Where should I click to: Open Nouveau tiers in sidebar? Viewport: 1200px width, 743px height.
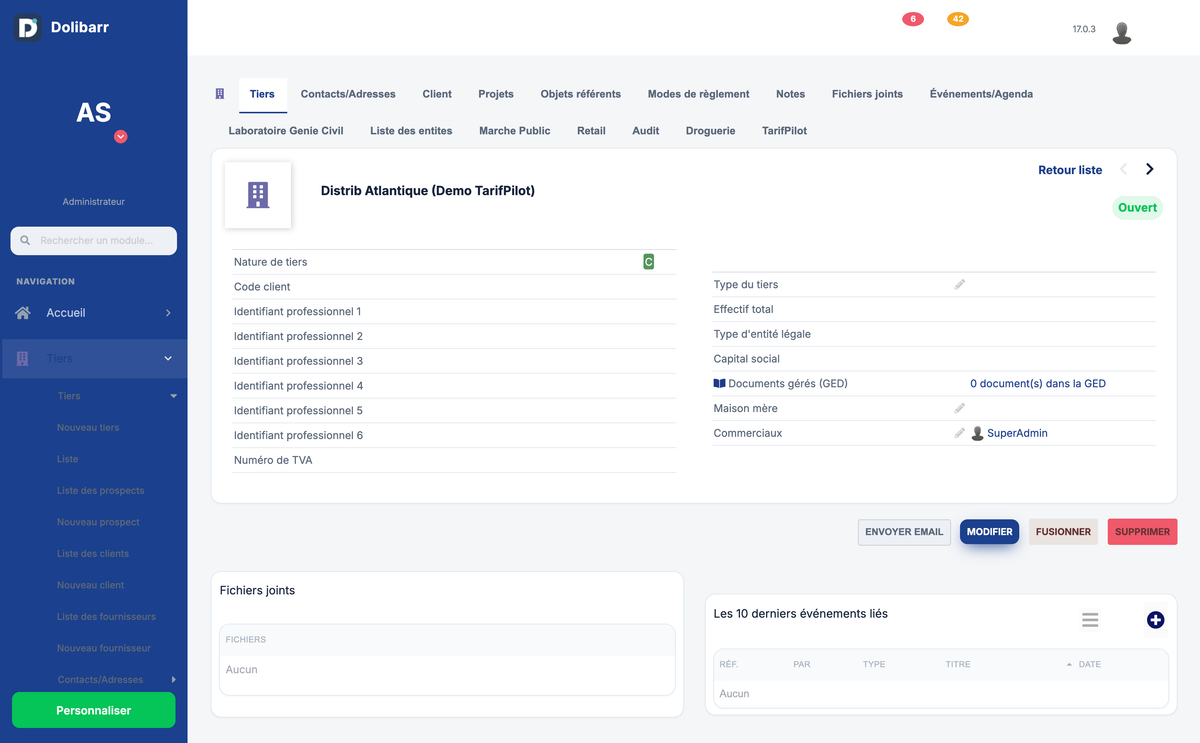[x=88, y=428]
